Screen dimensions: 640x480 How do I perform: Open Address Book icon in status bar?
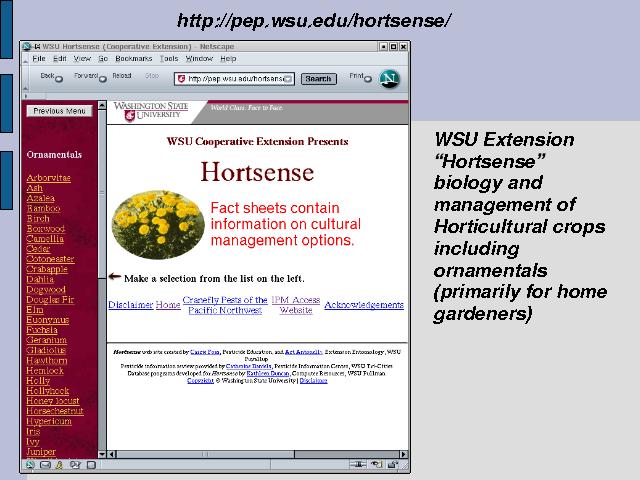pos(90,464)
